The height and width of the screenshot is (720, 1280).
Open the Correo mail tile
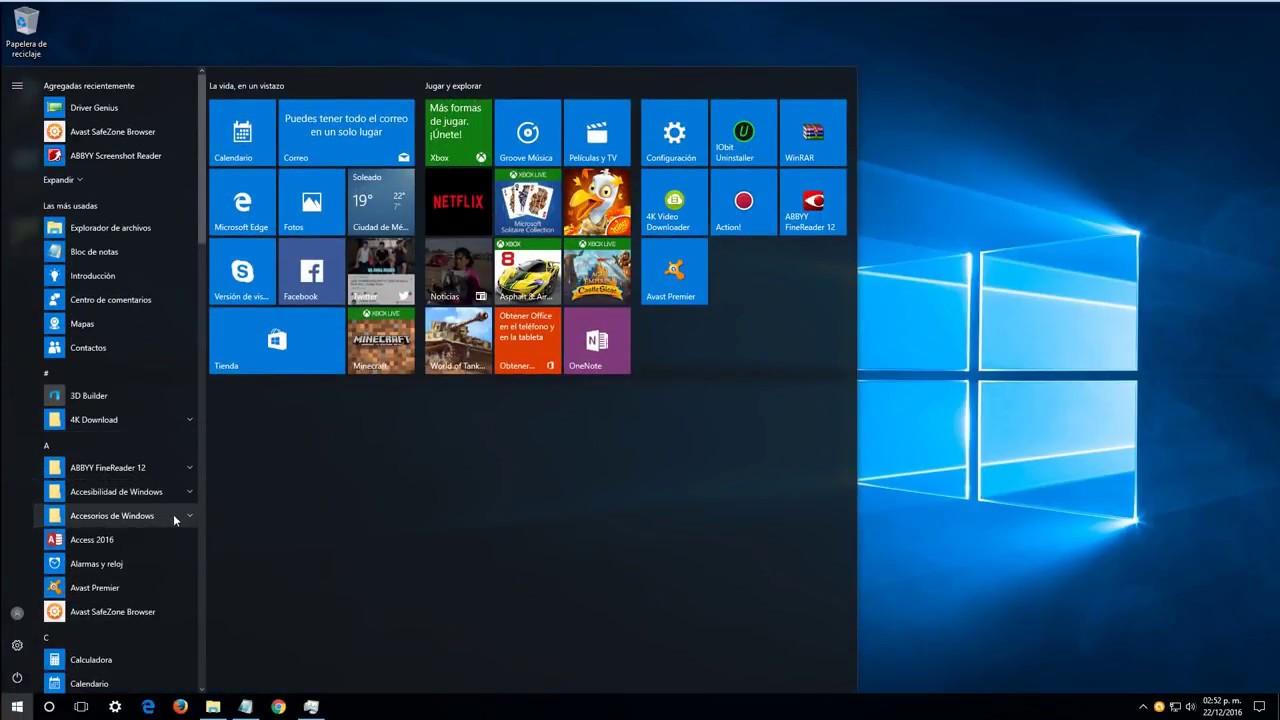click(x=346, y=132)
